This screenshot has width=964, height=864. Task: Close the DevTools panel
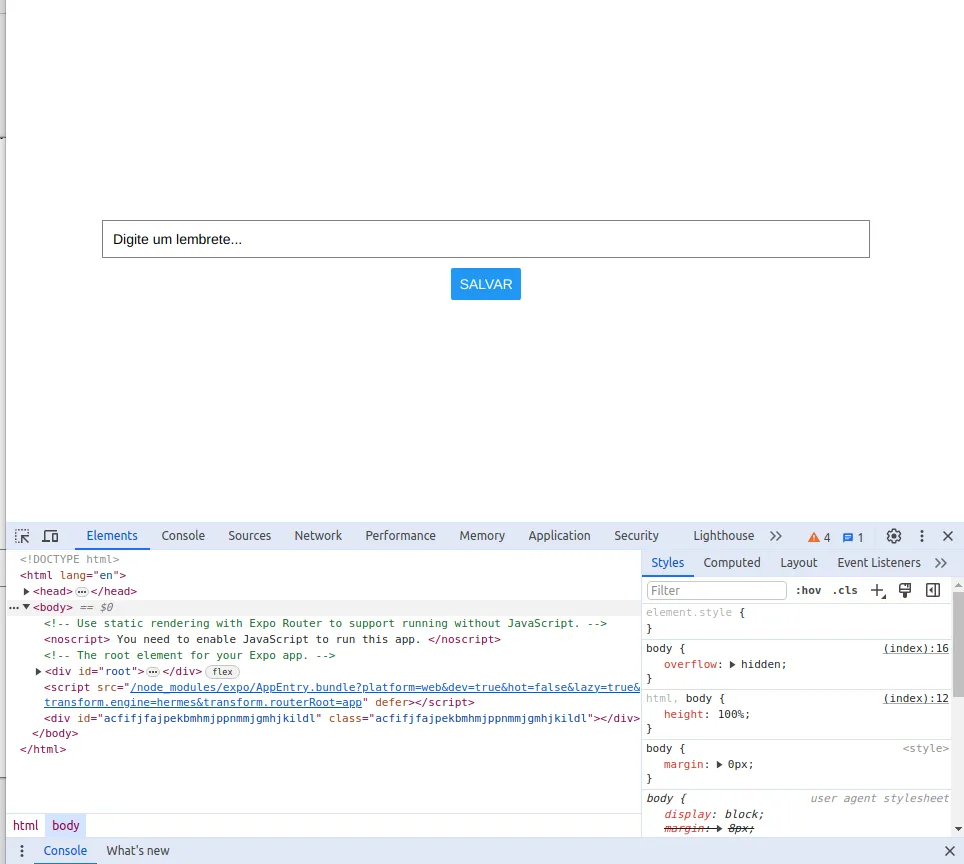(947, 536)
